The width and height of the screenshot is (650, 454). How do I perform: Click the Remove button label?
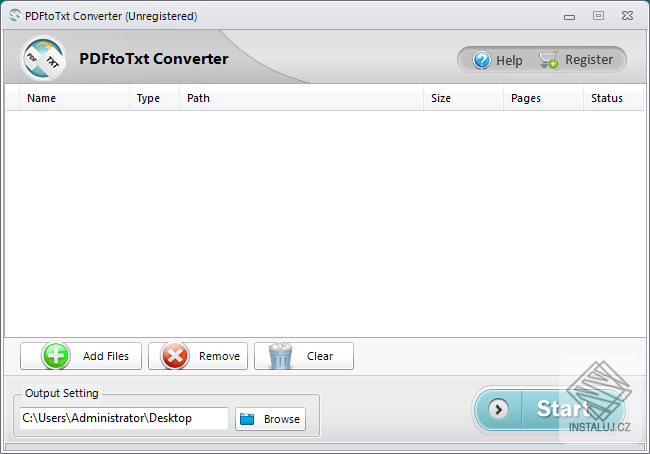[x=219, y=356]
